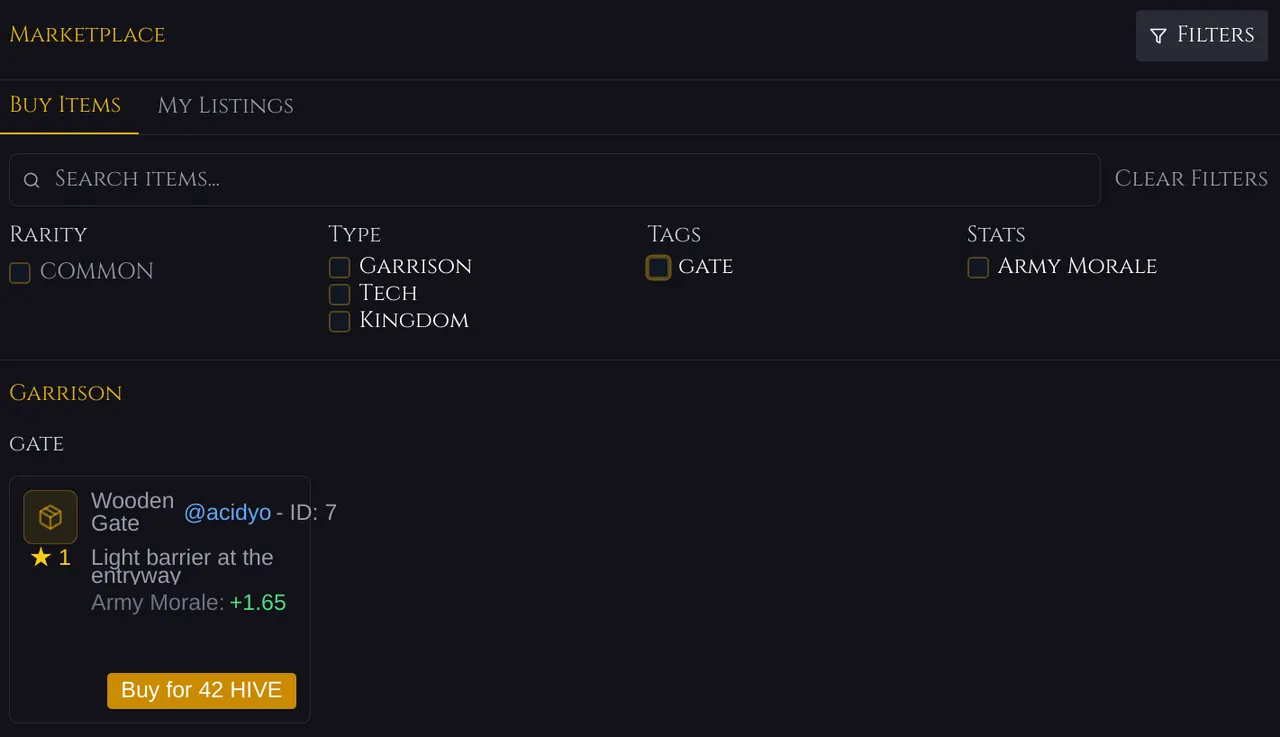Click the search magnifier icon

32,180
